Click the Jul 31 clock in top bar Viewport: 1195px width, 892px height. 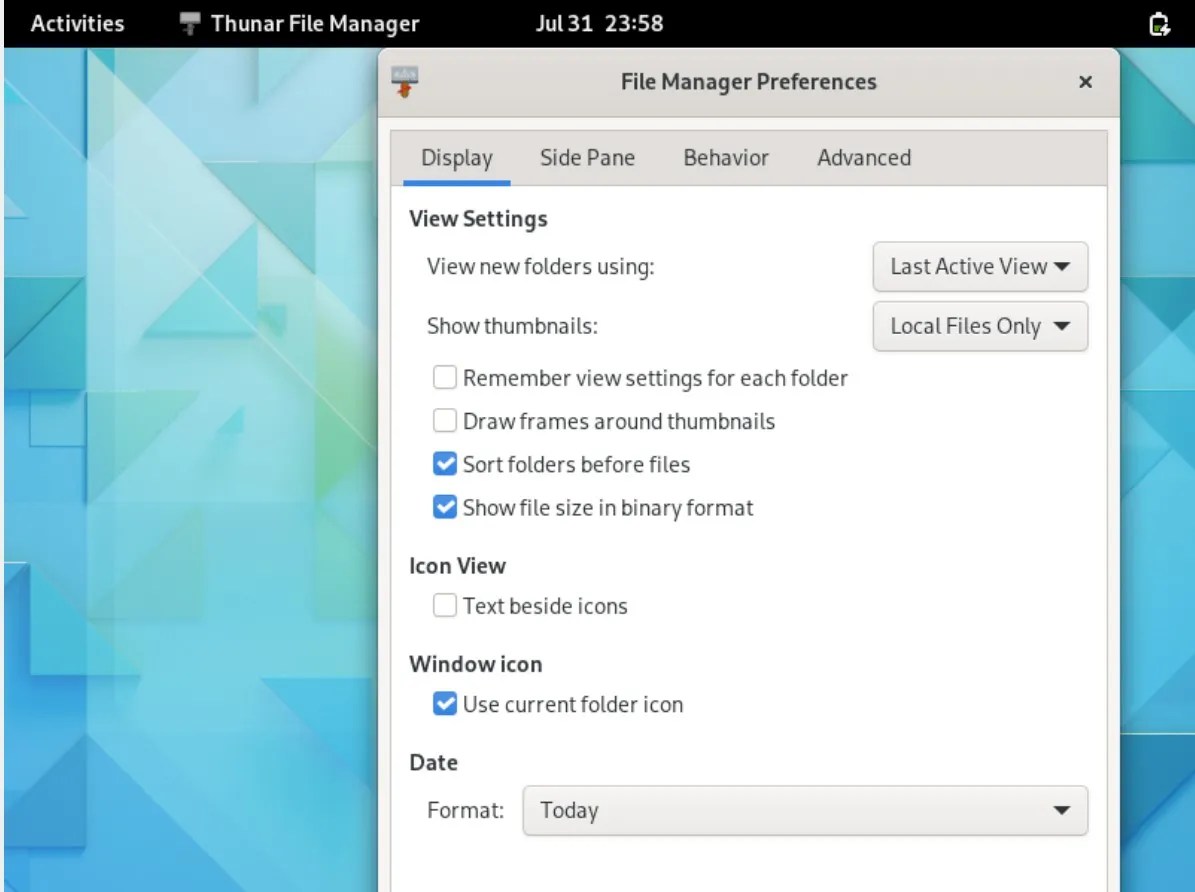599,23
